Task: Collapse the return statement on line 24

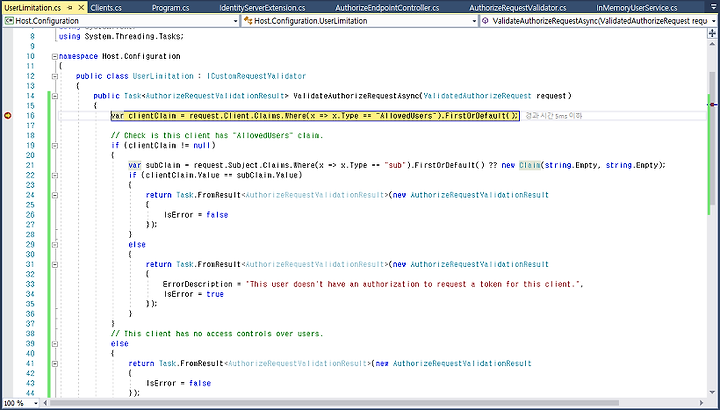Action: pyautogui.click(x=55, y=195)
